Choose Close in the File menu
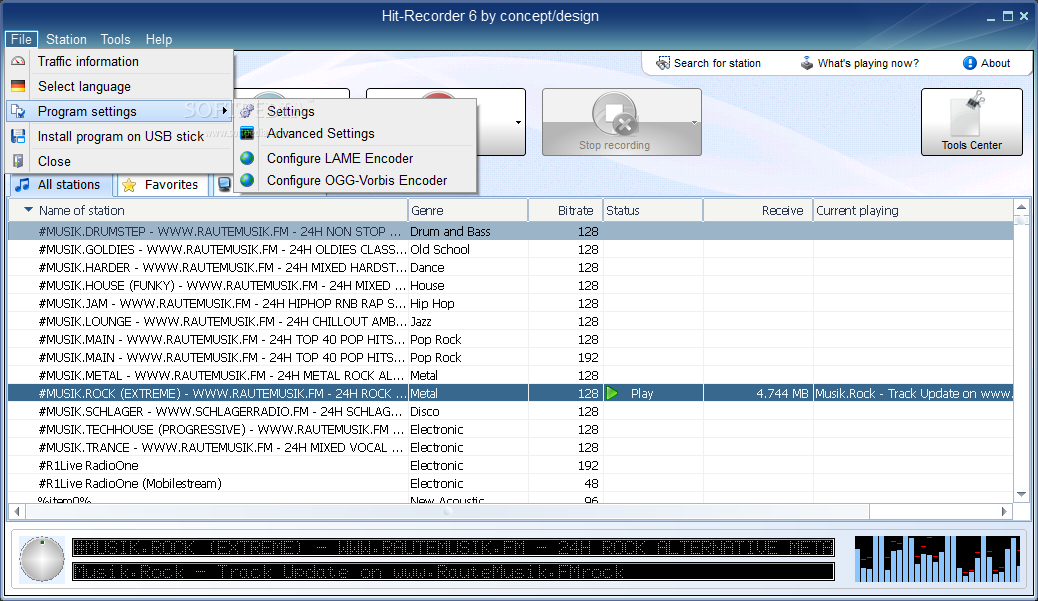Screen dimensions: 1038x601 (x=120, y=161)
